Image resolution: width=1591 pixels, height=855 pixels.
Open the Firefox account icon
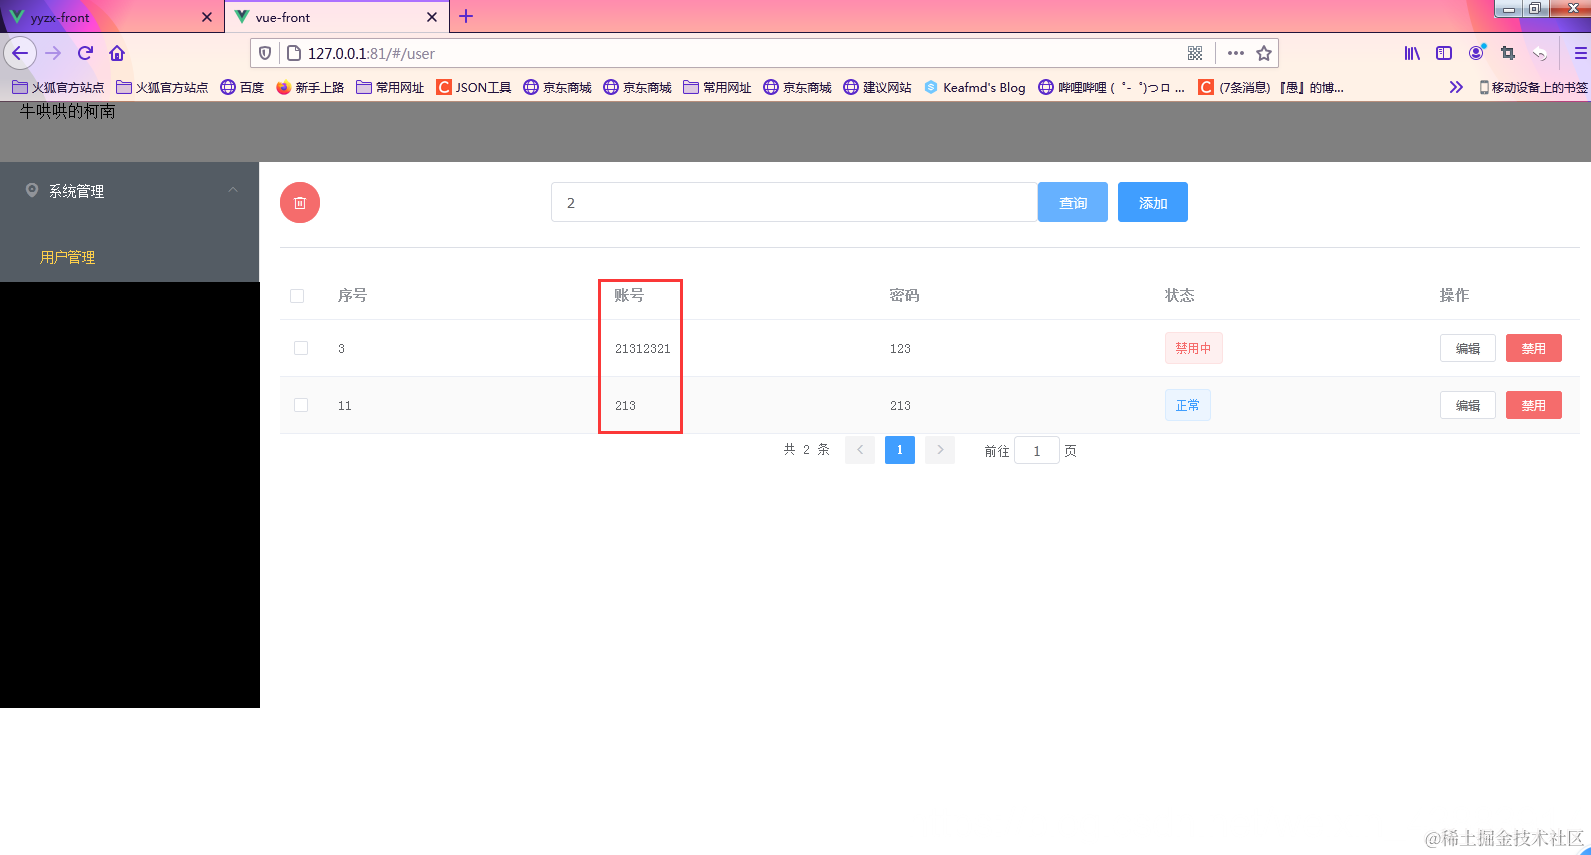[1476, 53]
